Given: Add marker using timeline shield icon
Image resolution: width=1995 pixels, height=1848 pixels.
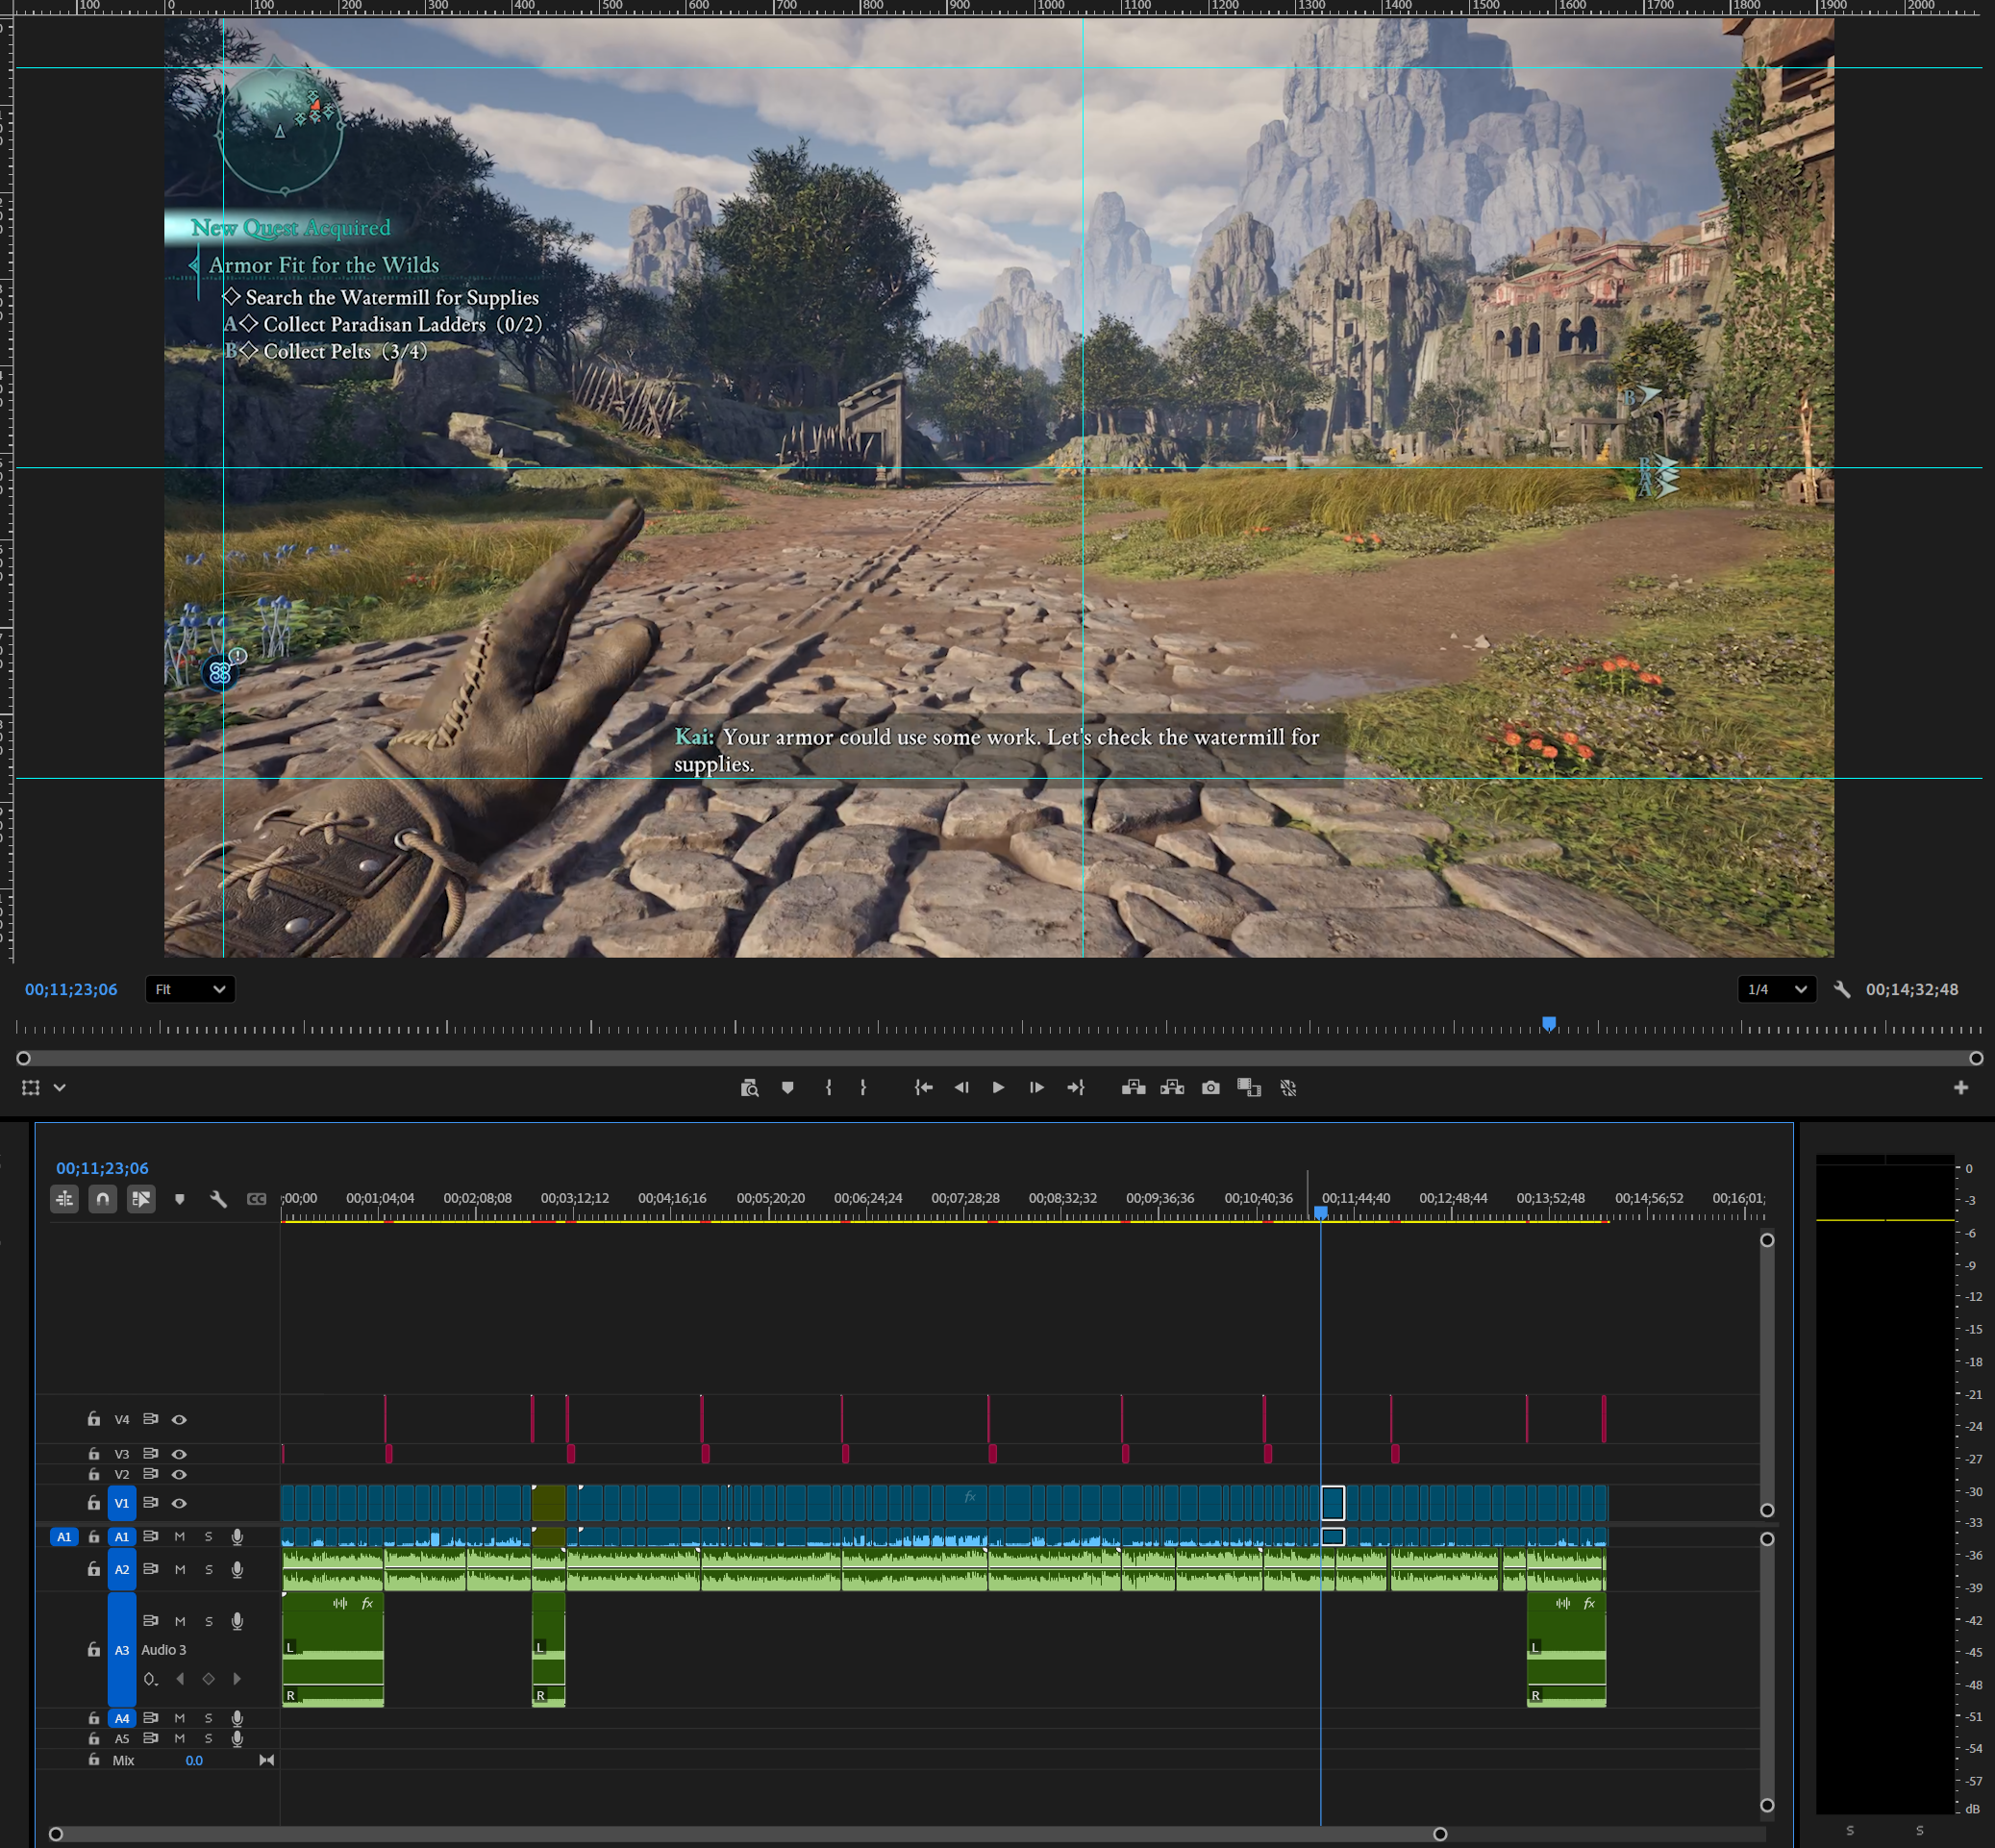Looking at the screenshot, I should pyautogui.click(x=180, y=1198).
